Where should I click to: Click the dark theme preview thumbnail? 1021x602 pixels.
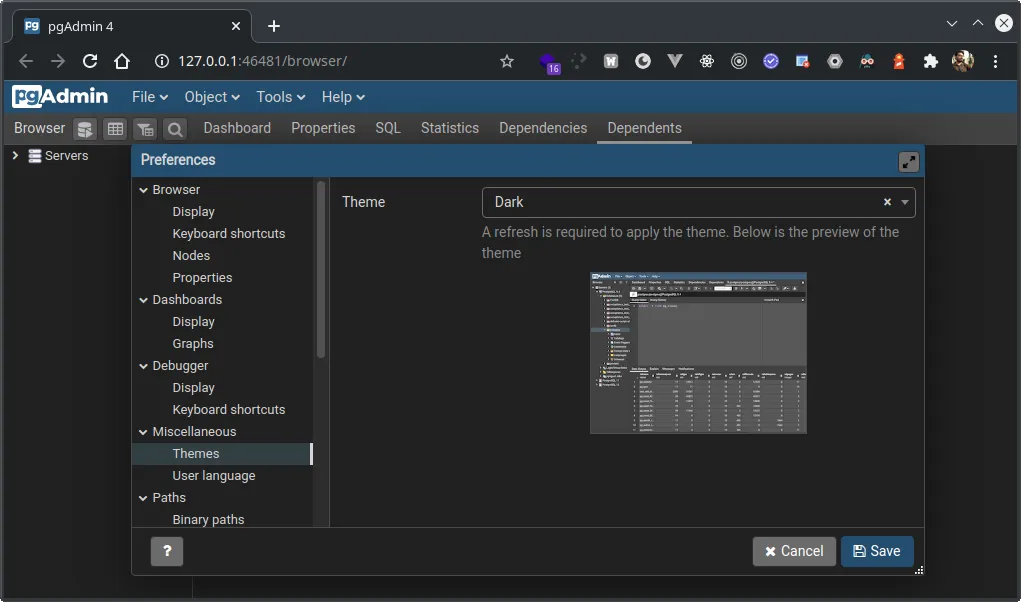(x=698, y=353)
